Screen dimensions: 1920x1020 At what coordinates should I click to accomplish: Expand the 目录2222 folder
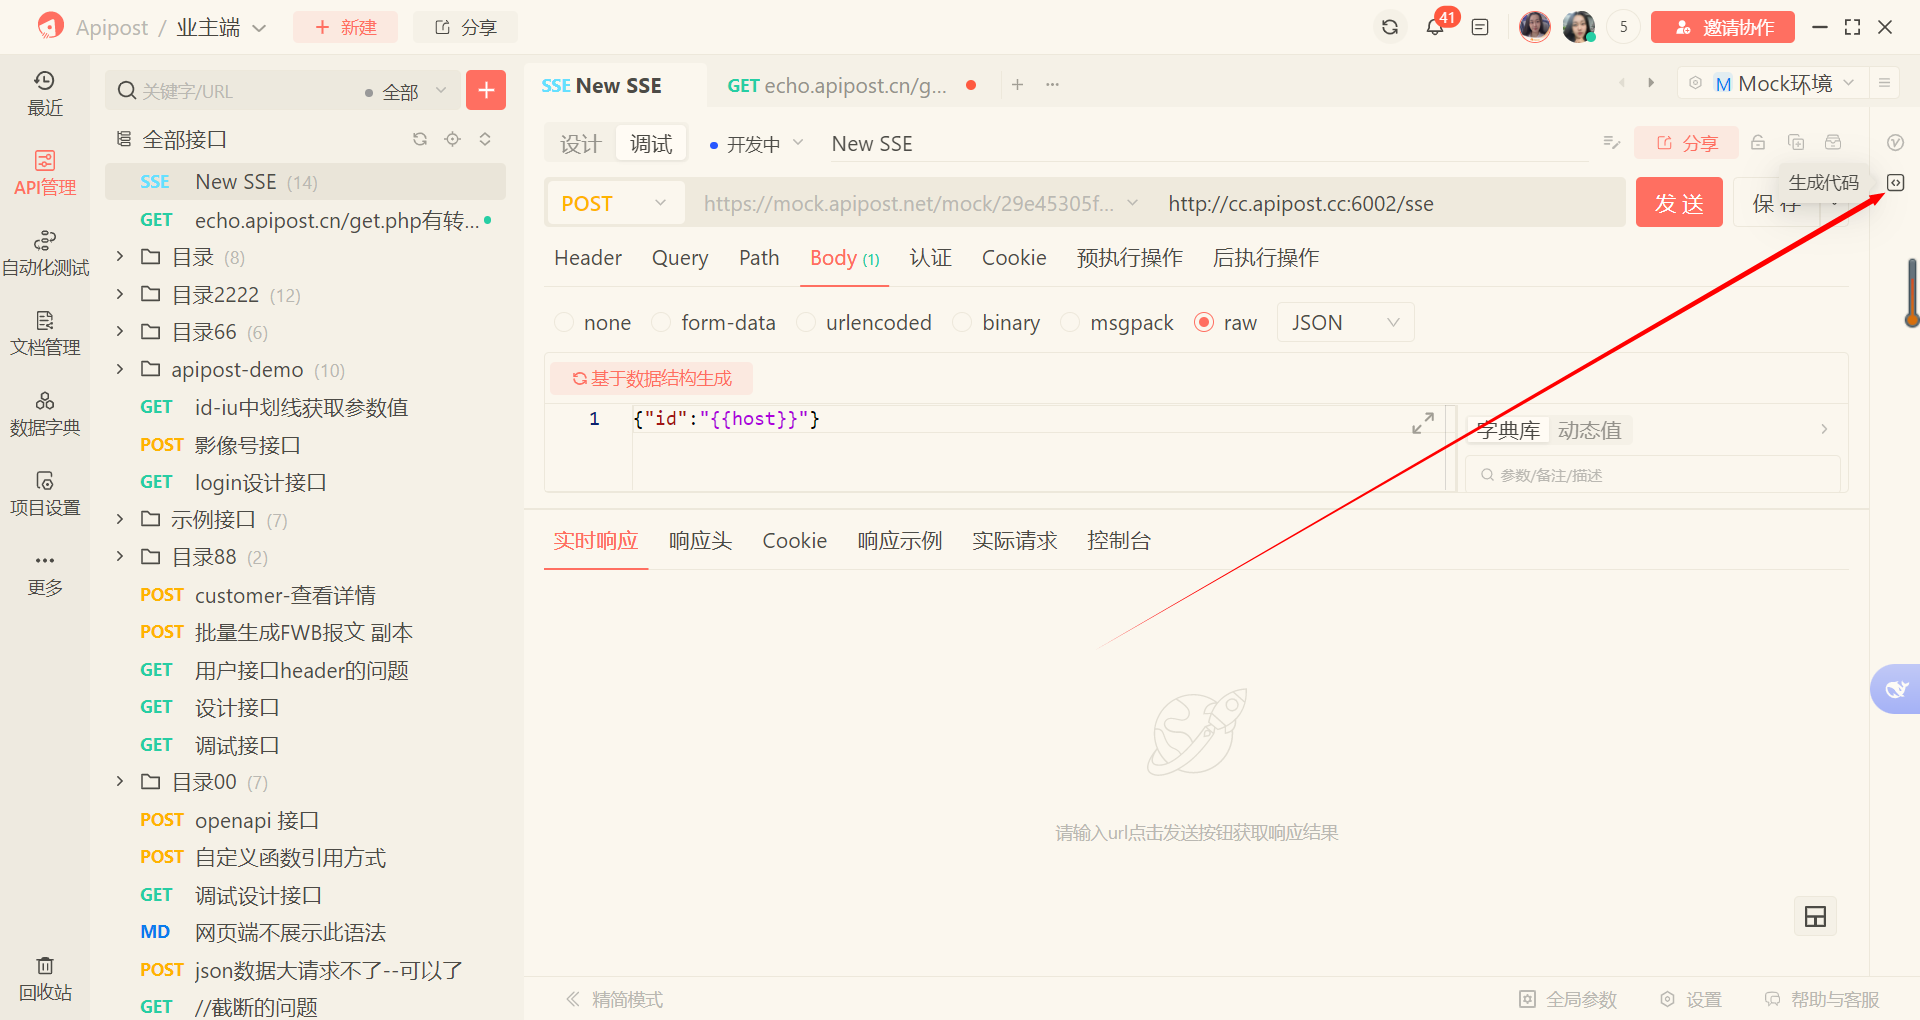pyautogui.click(x=120, y=294)
